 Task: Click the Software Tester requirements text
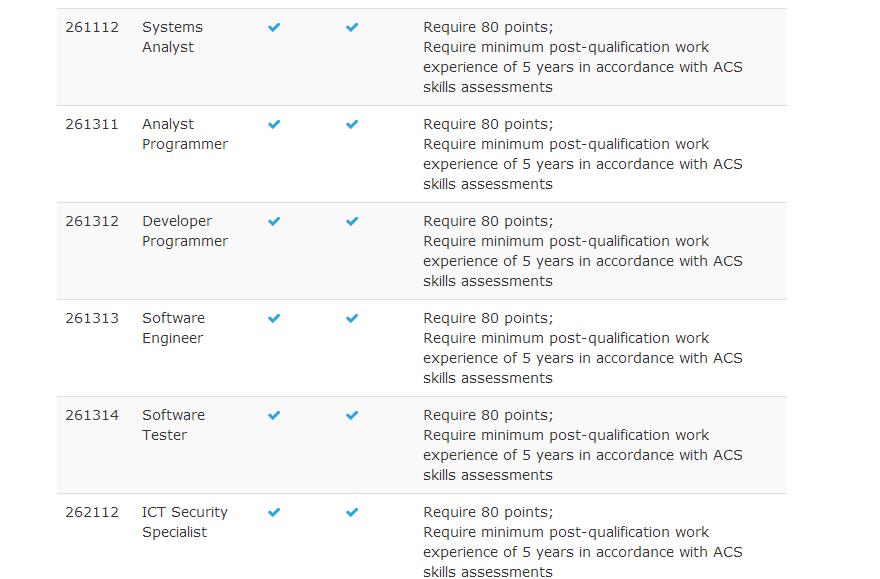pyautogui.click(x=583, y=445)
